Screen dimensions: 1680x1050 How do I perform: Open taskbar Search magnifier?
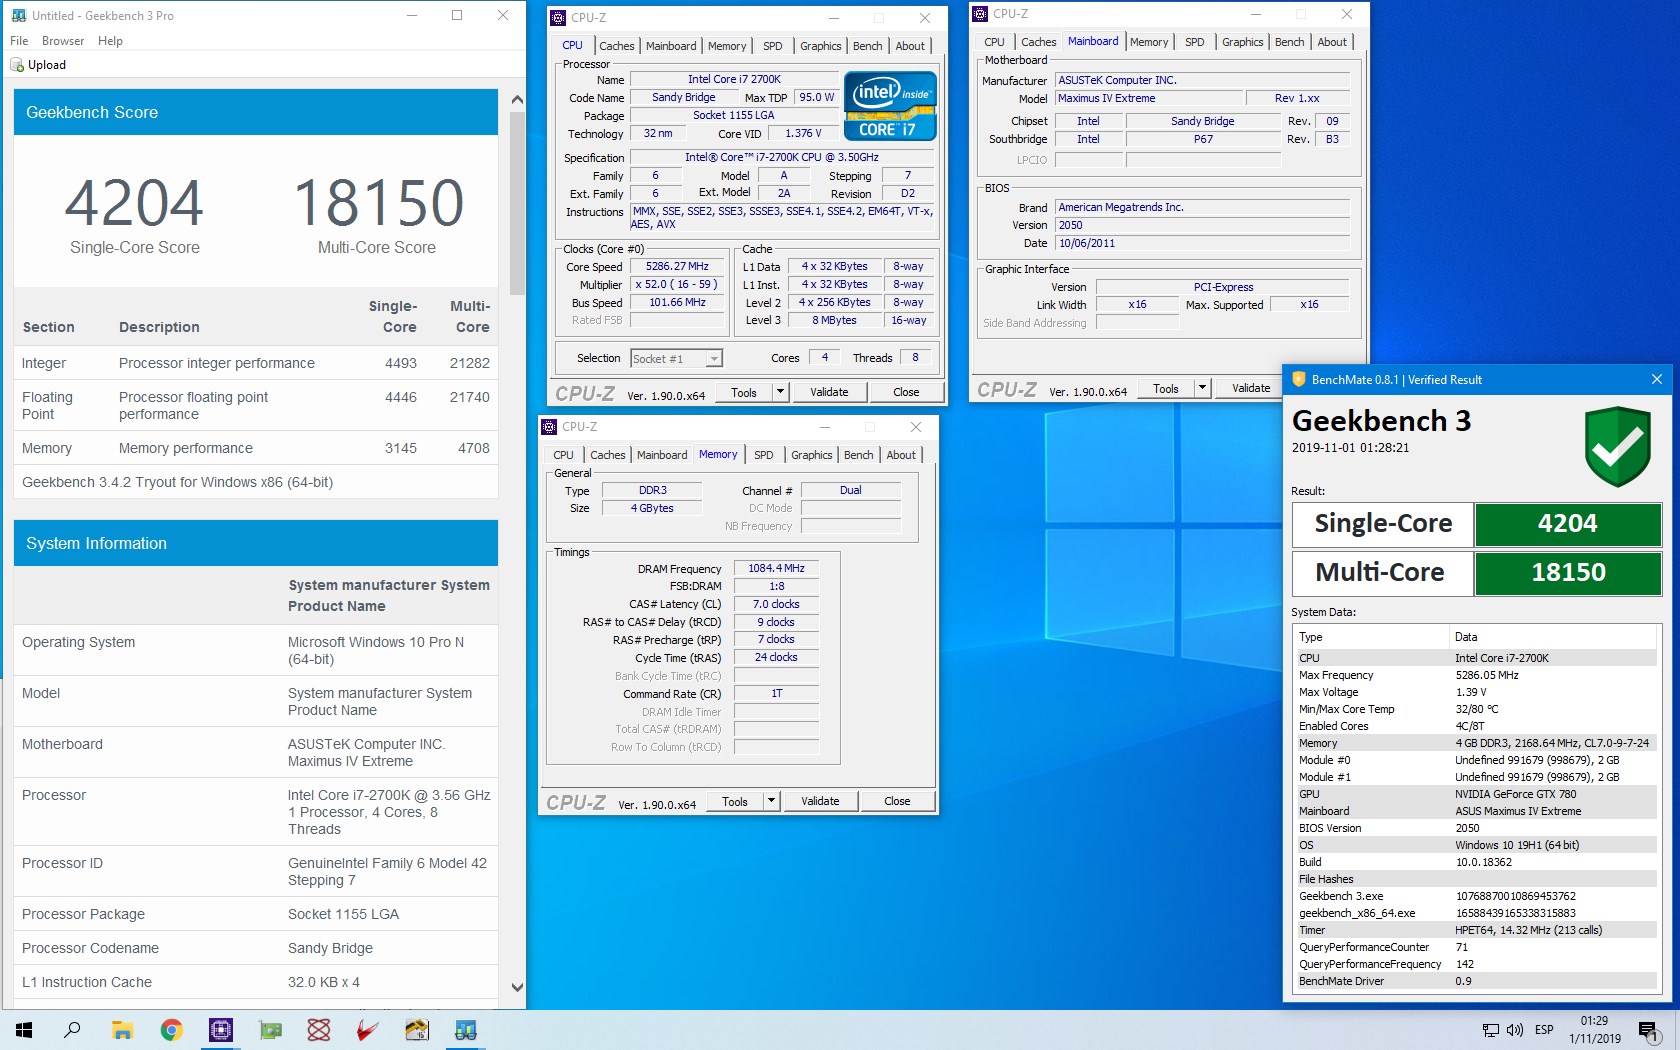pos(72,1029)
